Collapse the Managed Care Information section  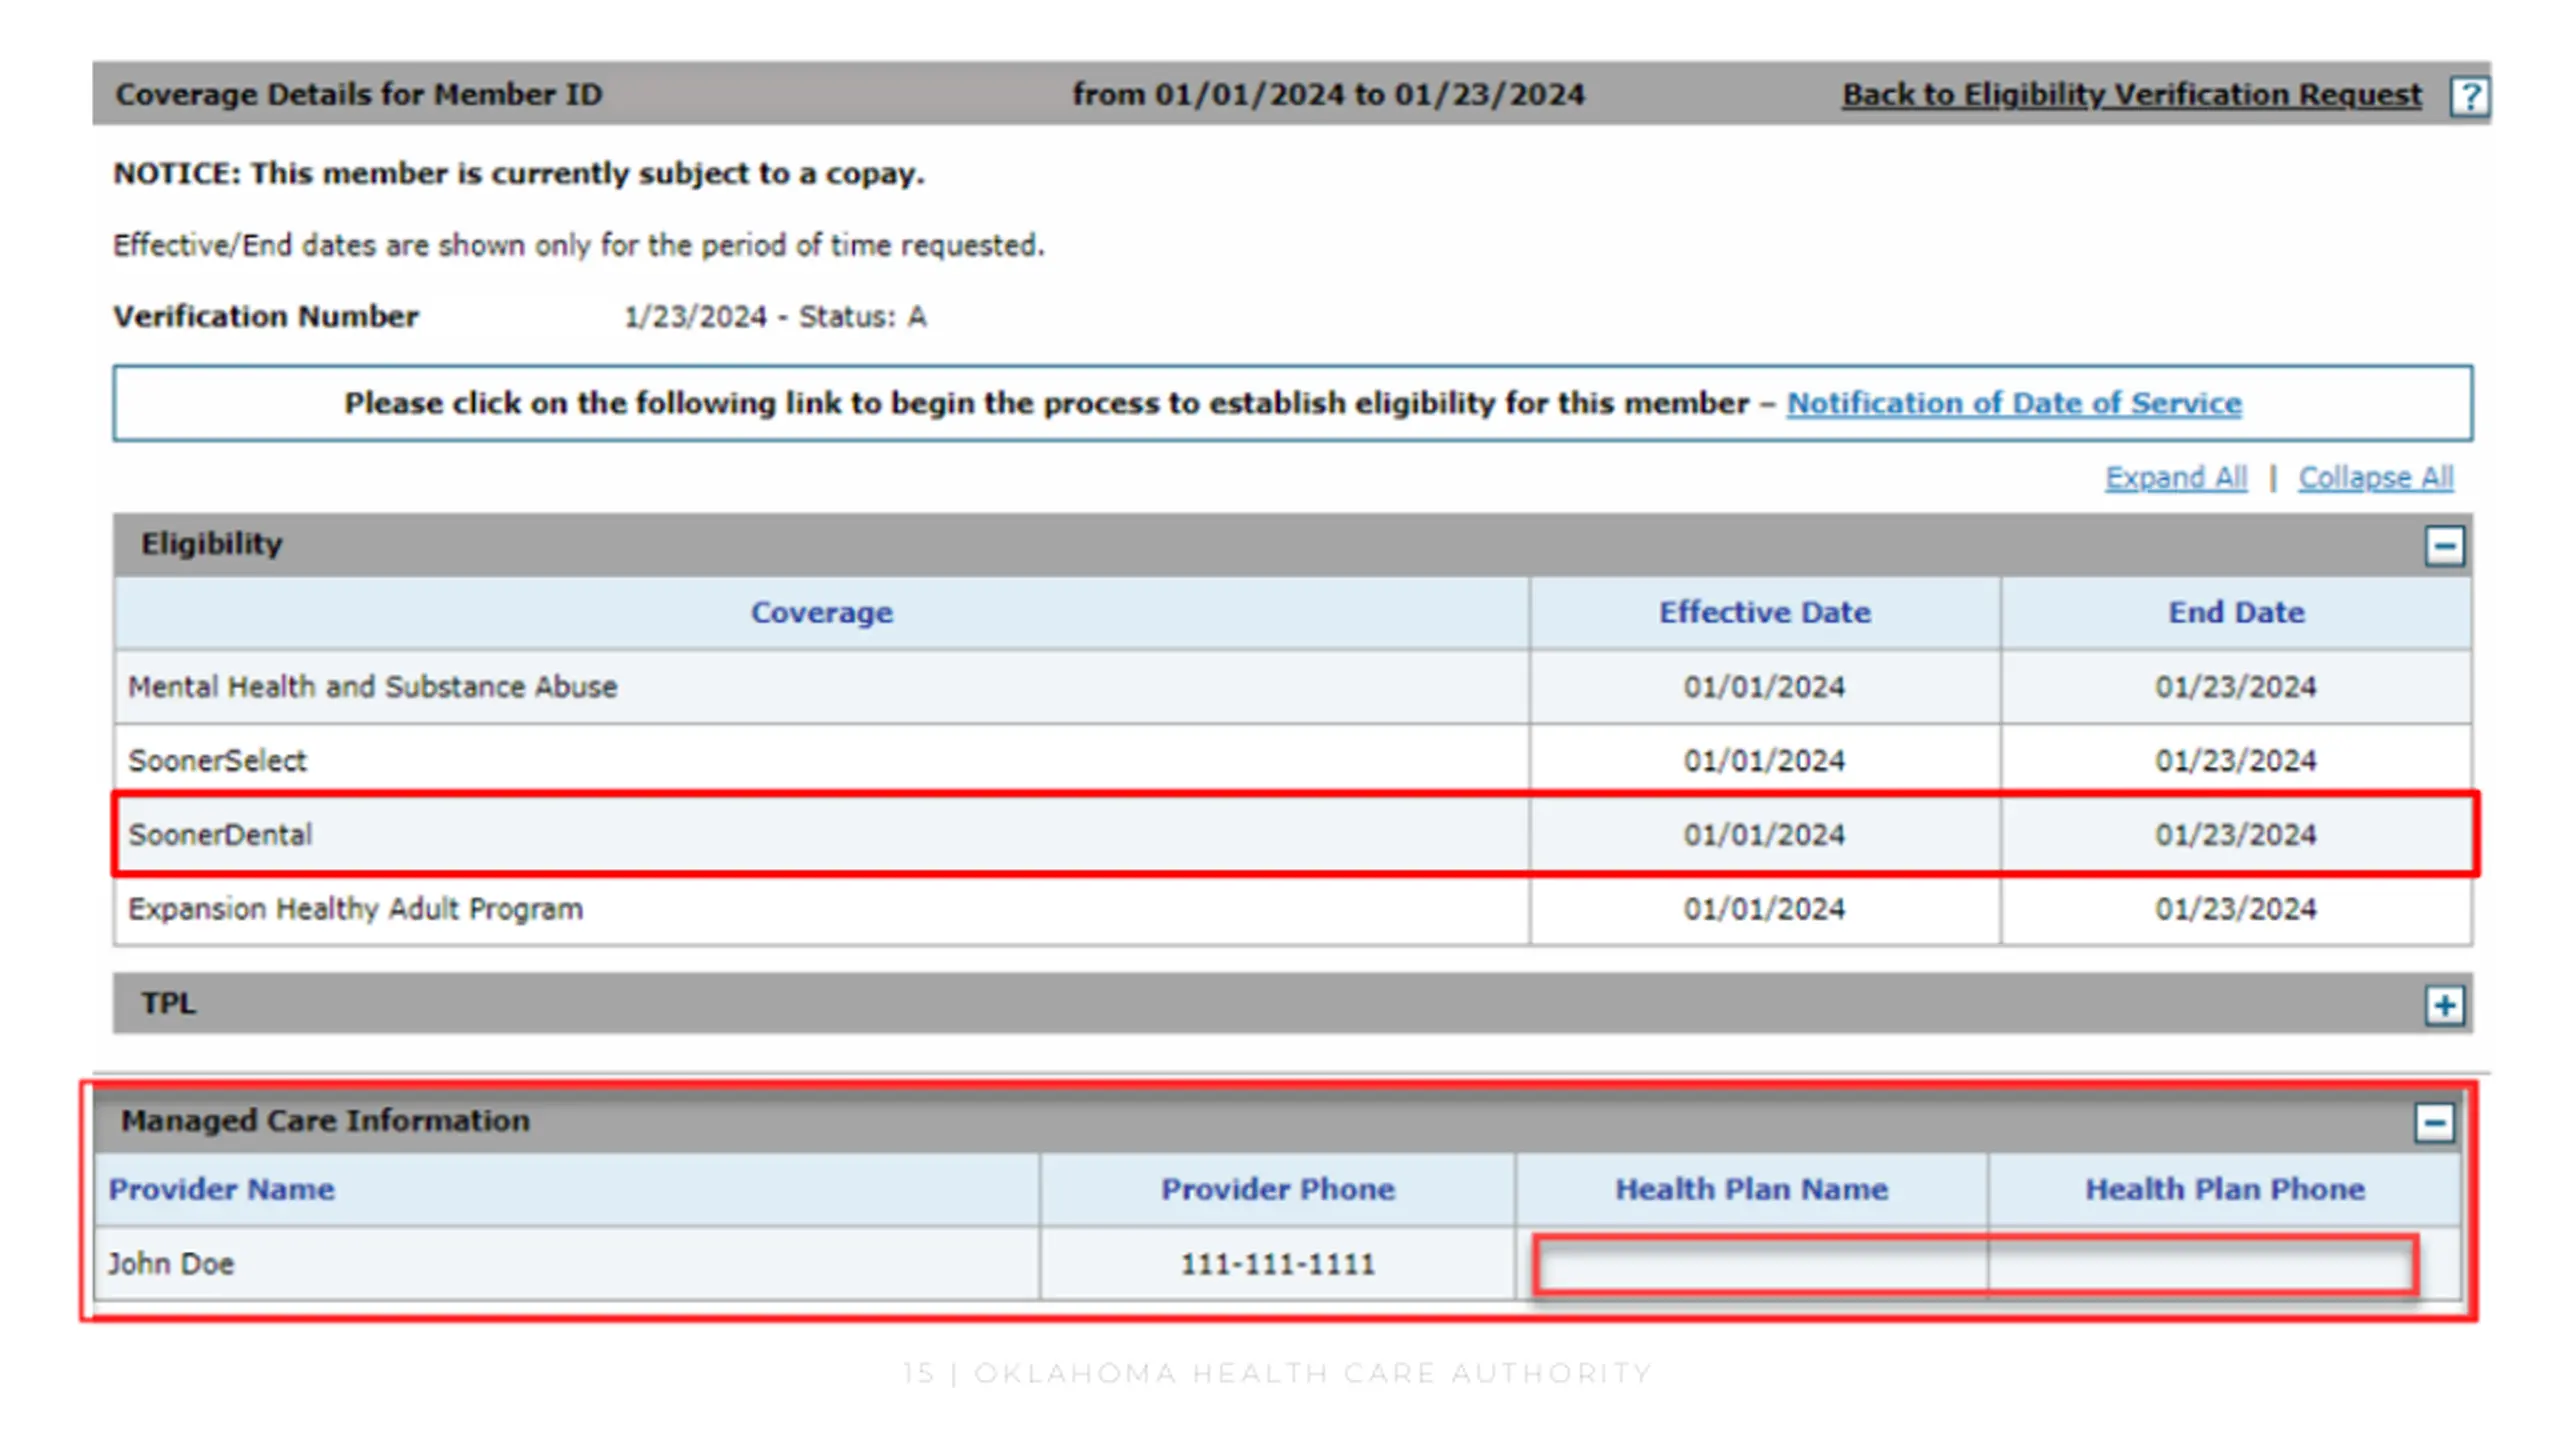pos(2434,1122)
